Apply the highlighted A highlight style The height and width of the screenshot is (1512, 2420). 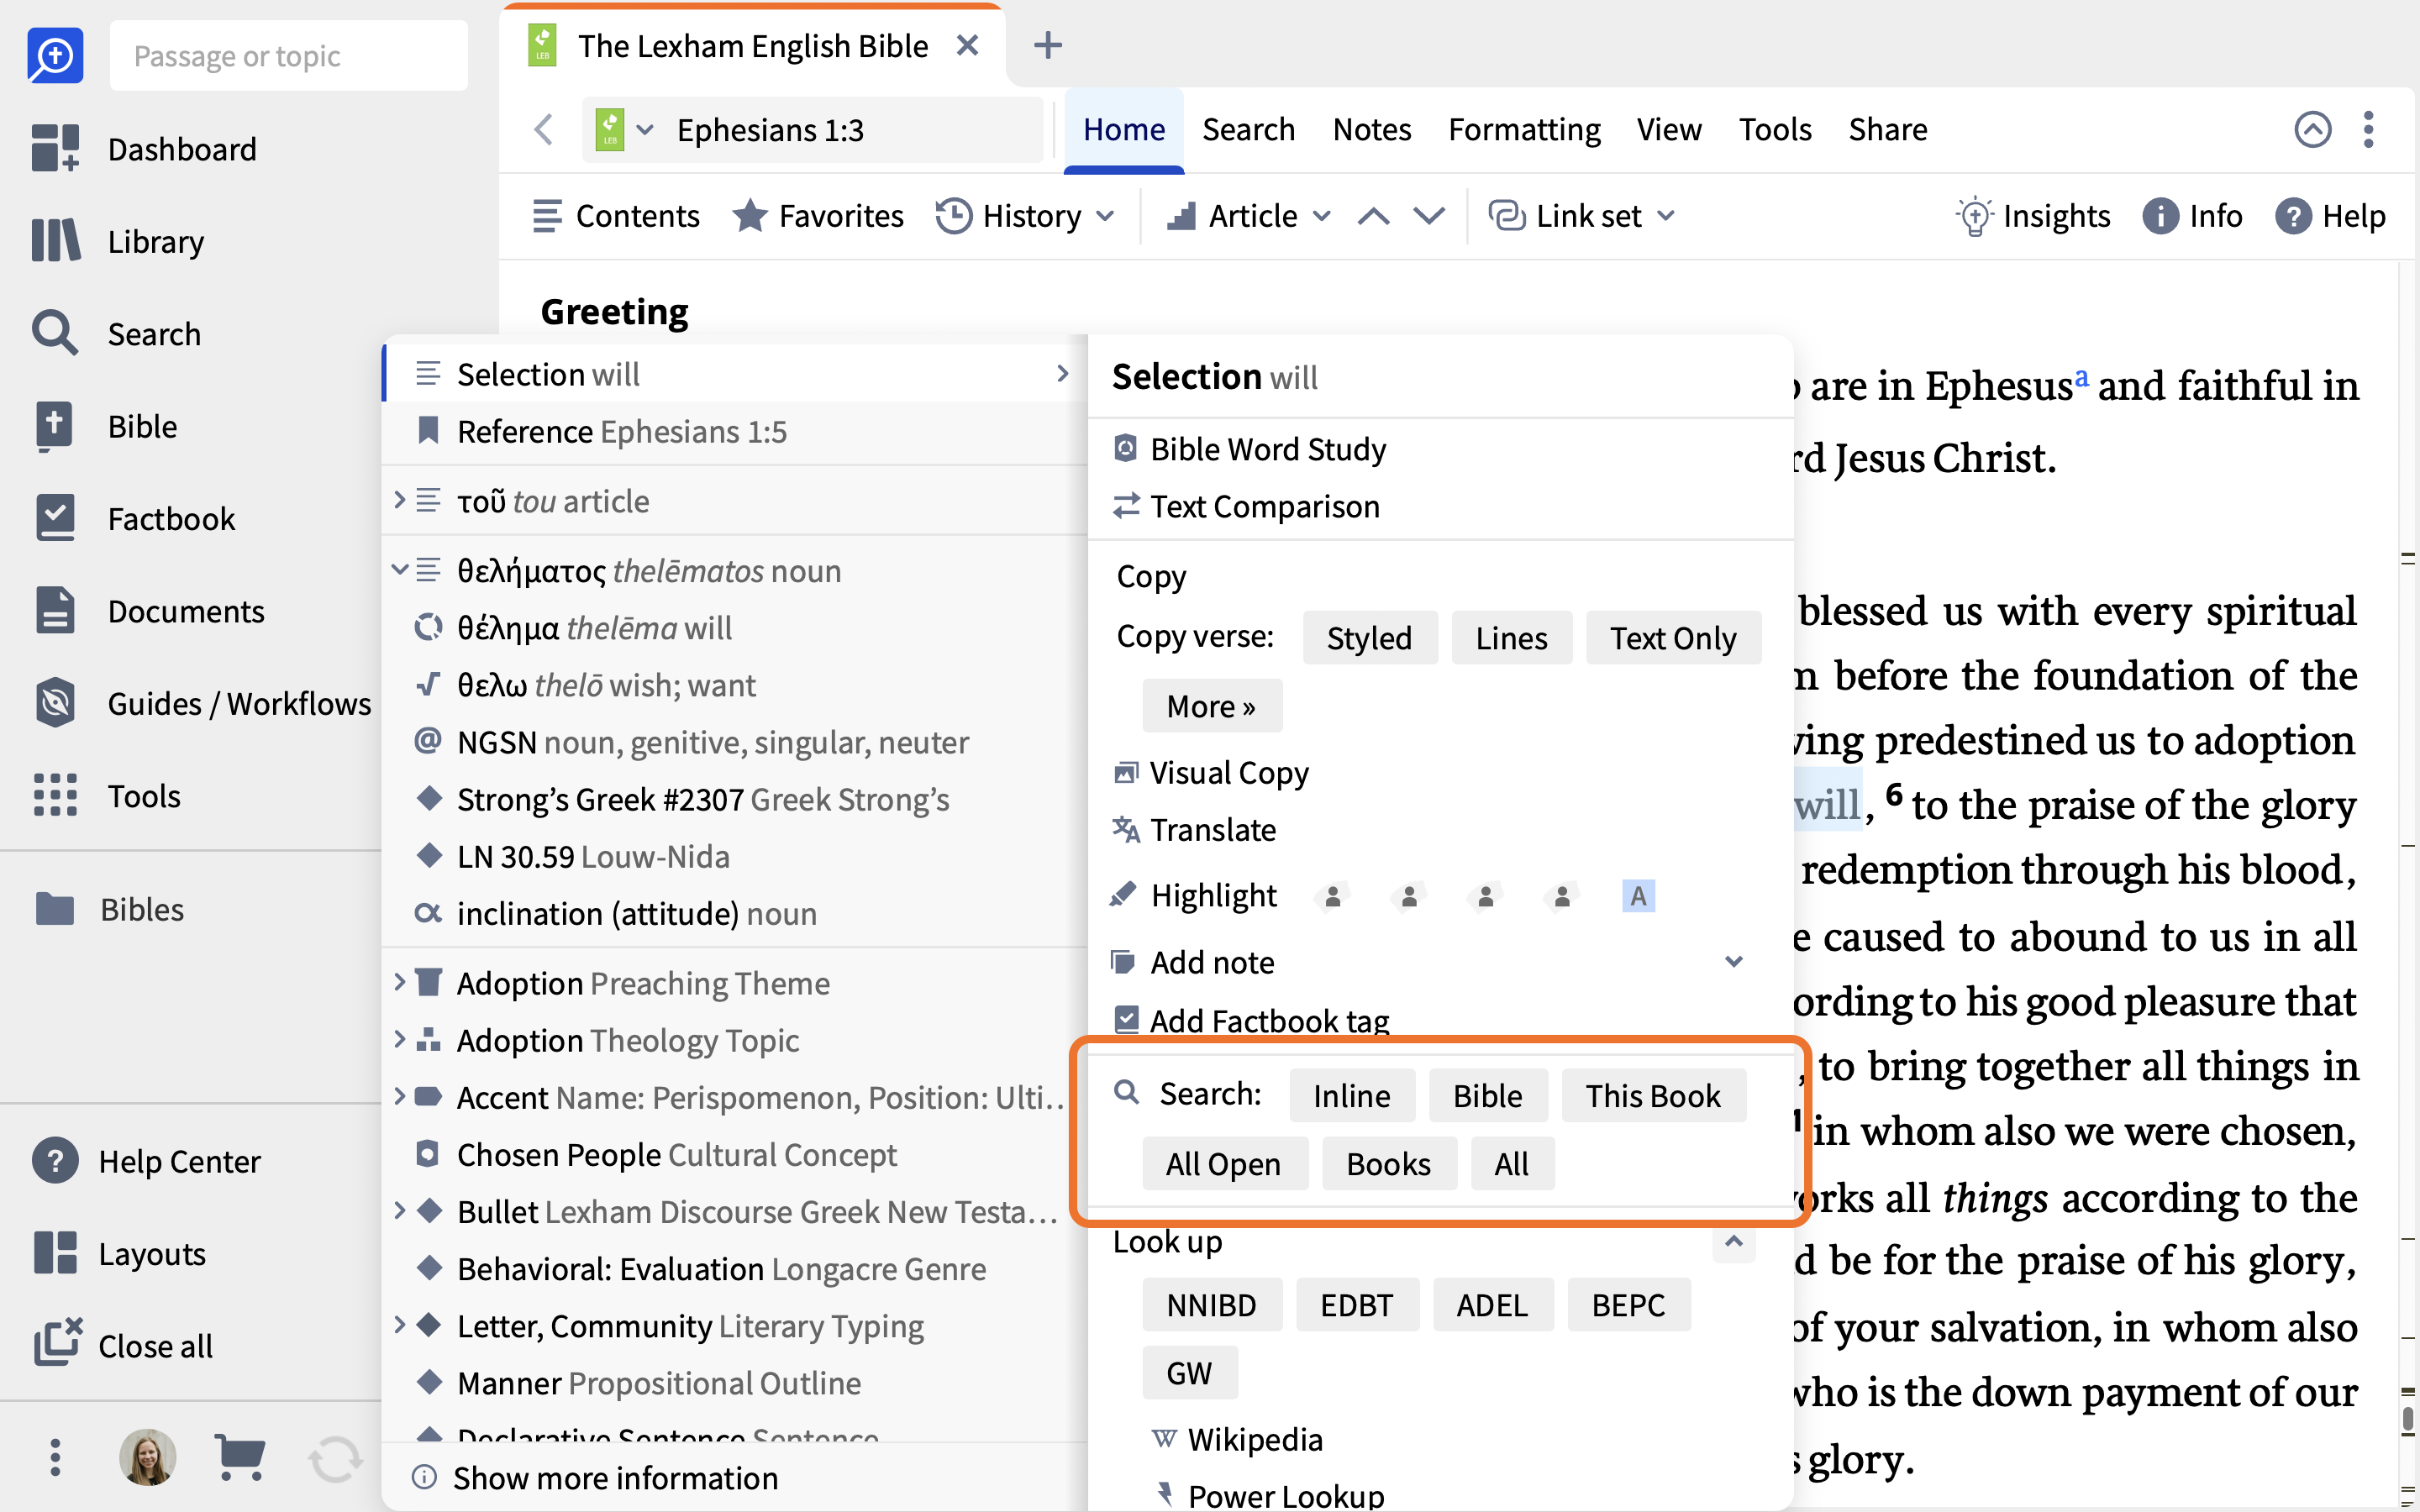pyautogui.click(x=1637, y=895)
